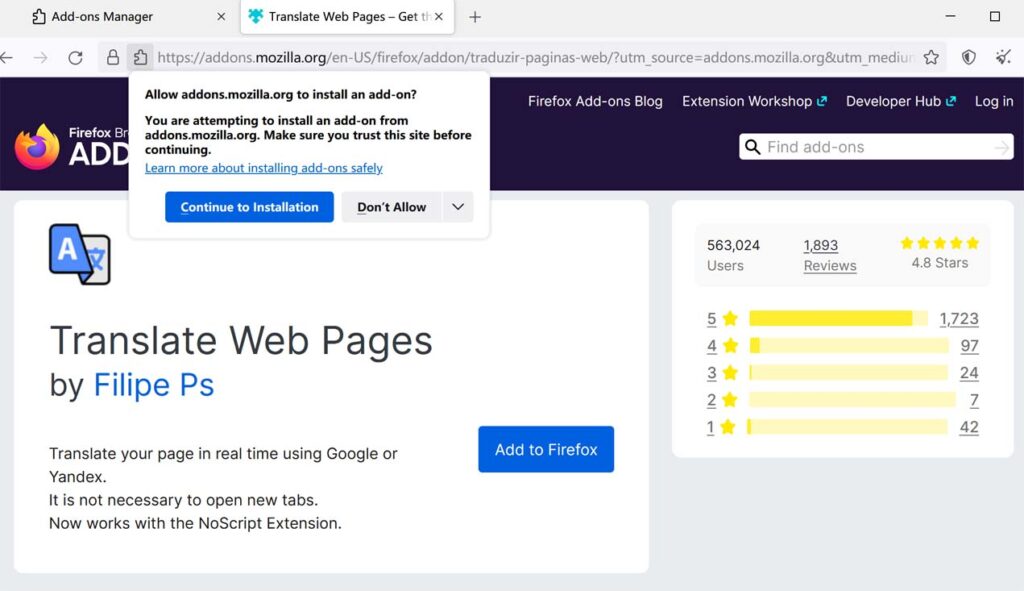Open the 1,723 five-star reviews count
The width and height of the screenshot is (1024, 591).
click(959, 319)
